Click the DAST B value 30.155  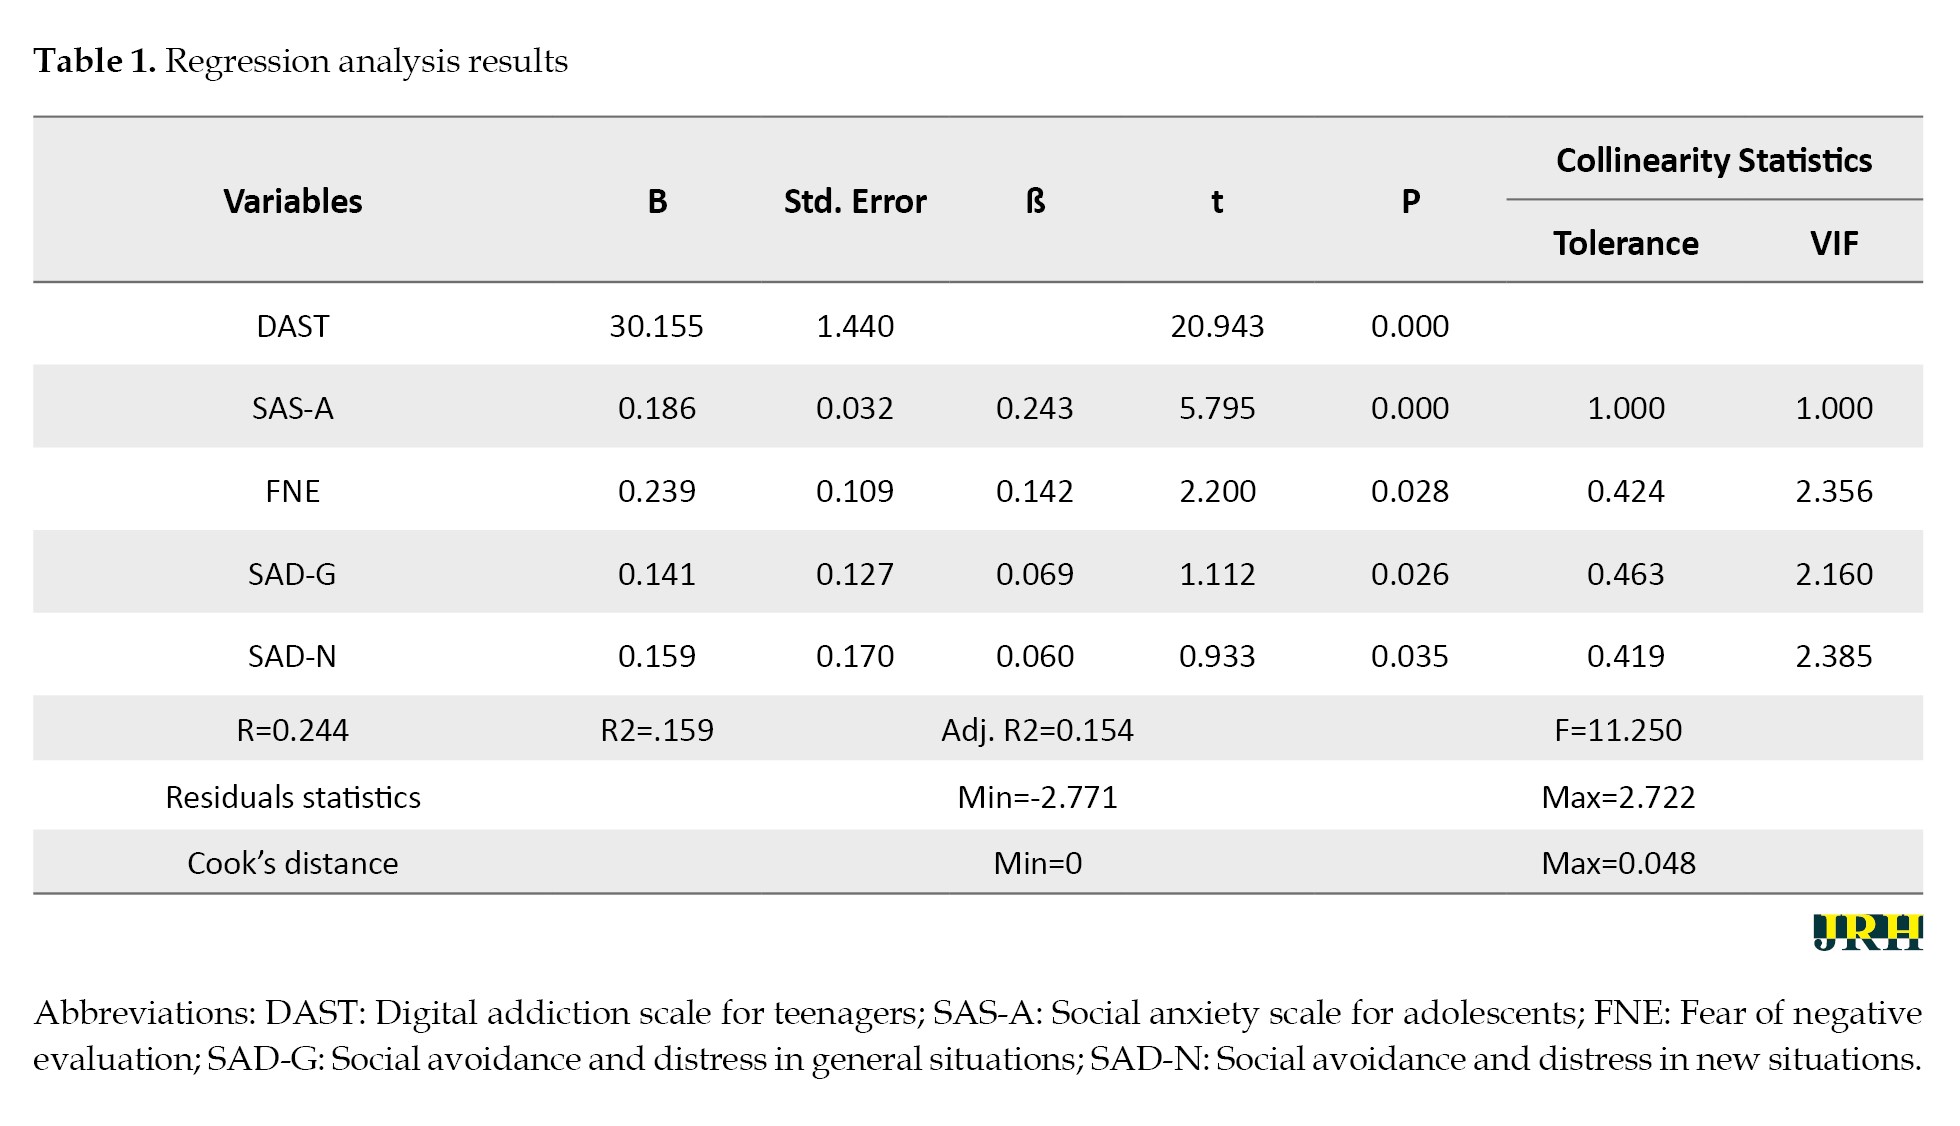(x=657, y=326)
